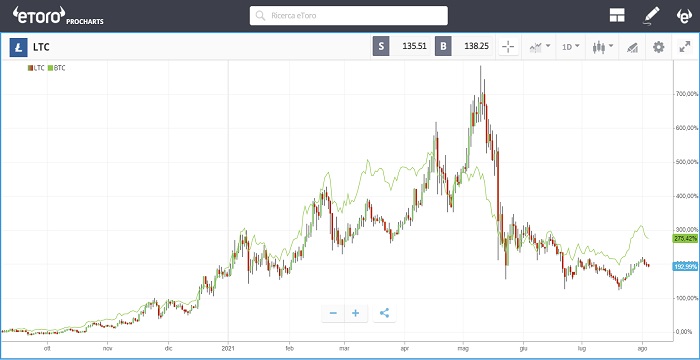Click the Litecoin LTC symbol icon
This screenshot has width=700, height=360.
point(18,47)
